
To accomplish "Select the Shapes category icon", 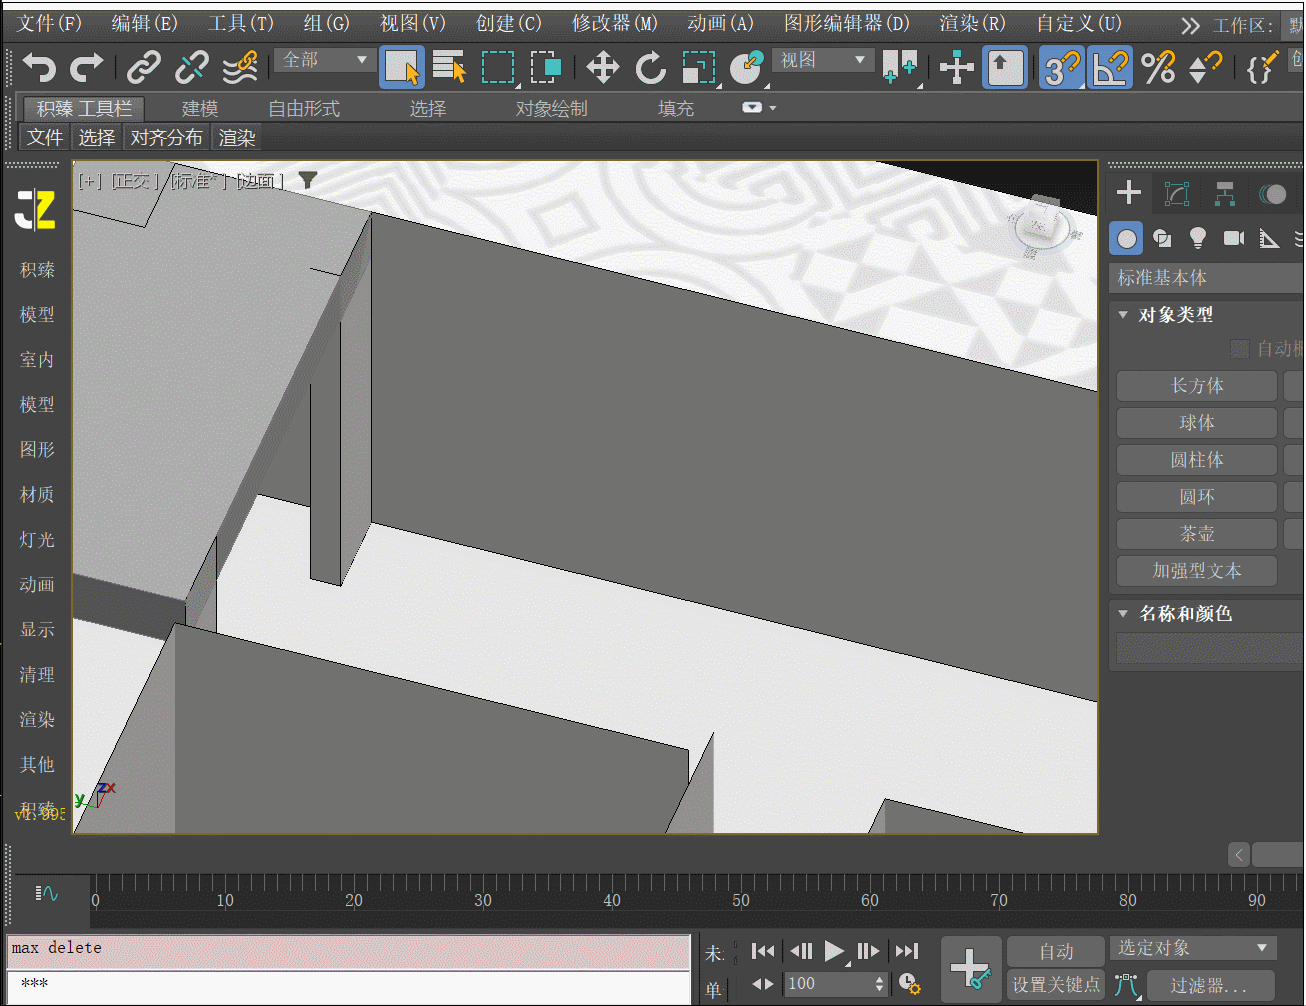I will 1162,239.
